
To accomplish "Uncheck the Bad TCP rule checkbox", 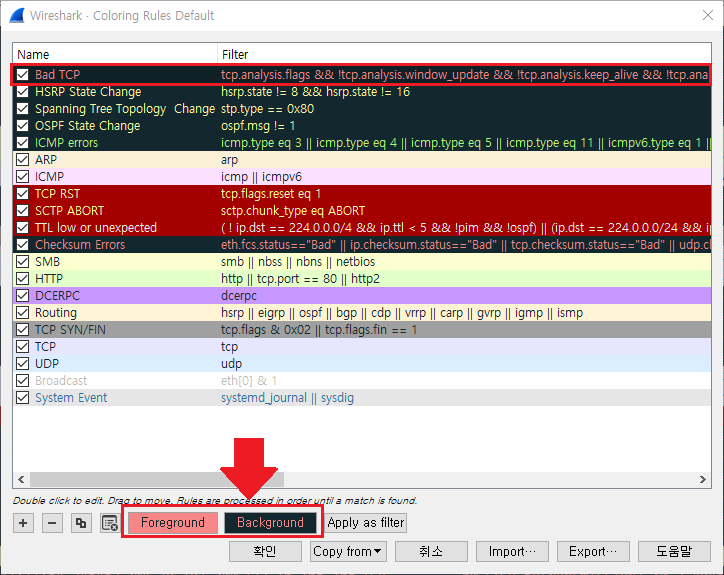I will 23,74.
